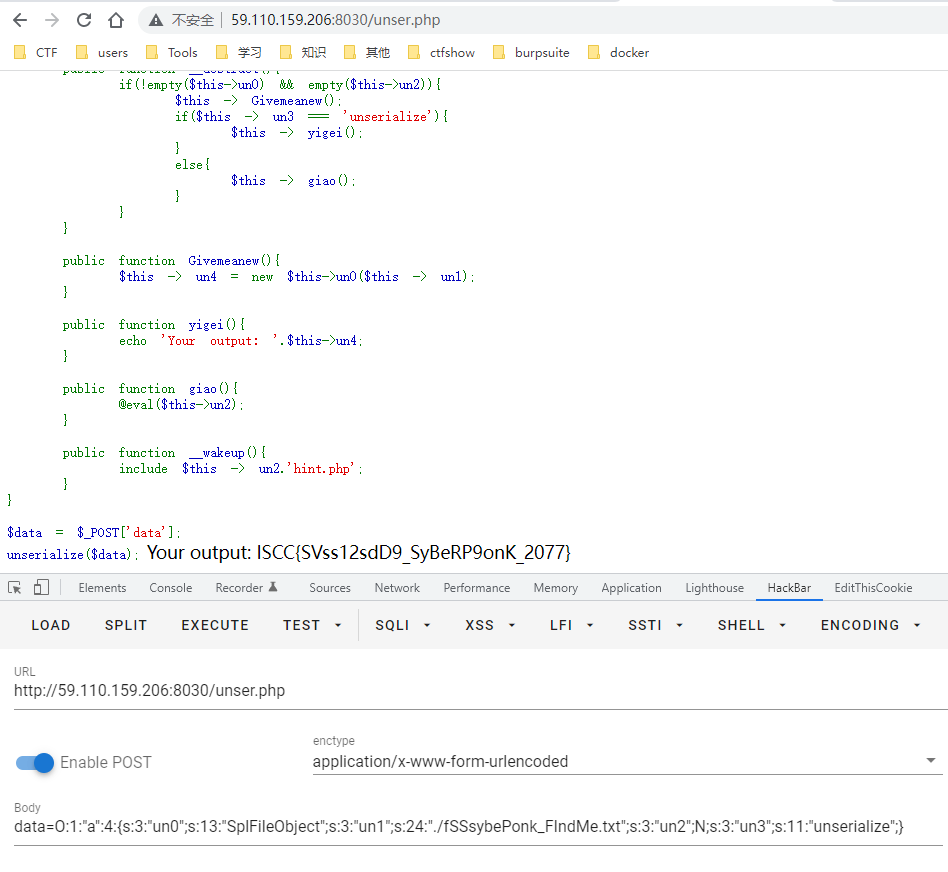The height and width of the screenshot is (872, 948).
Task: Click the 'public function giao()' line
Action: 150,389
